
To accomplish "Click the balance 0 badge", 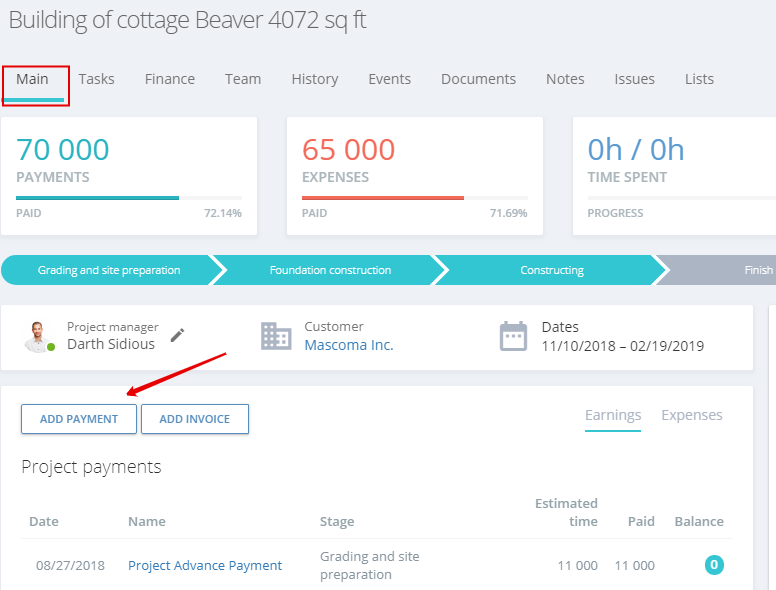I will 714,565.
